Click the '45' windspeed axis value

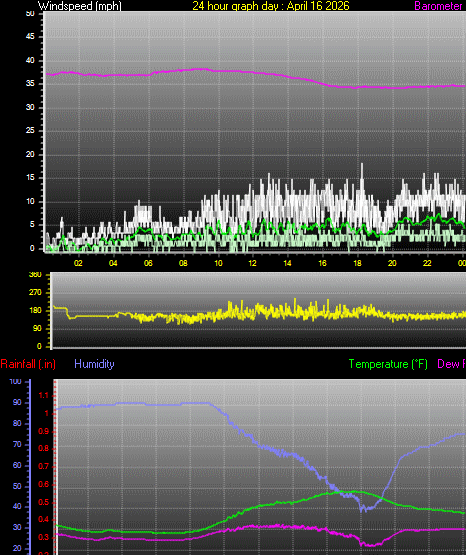click(30, 36)
